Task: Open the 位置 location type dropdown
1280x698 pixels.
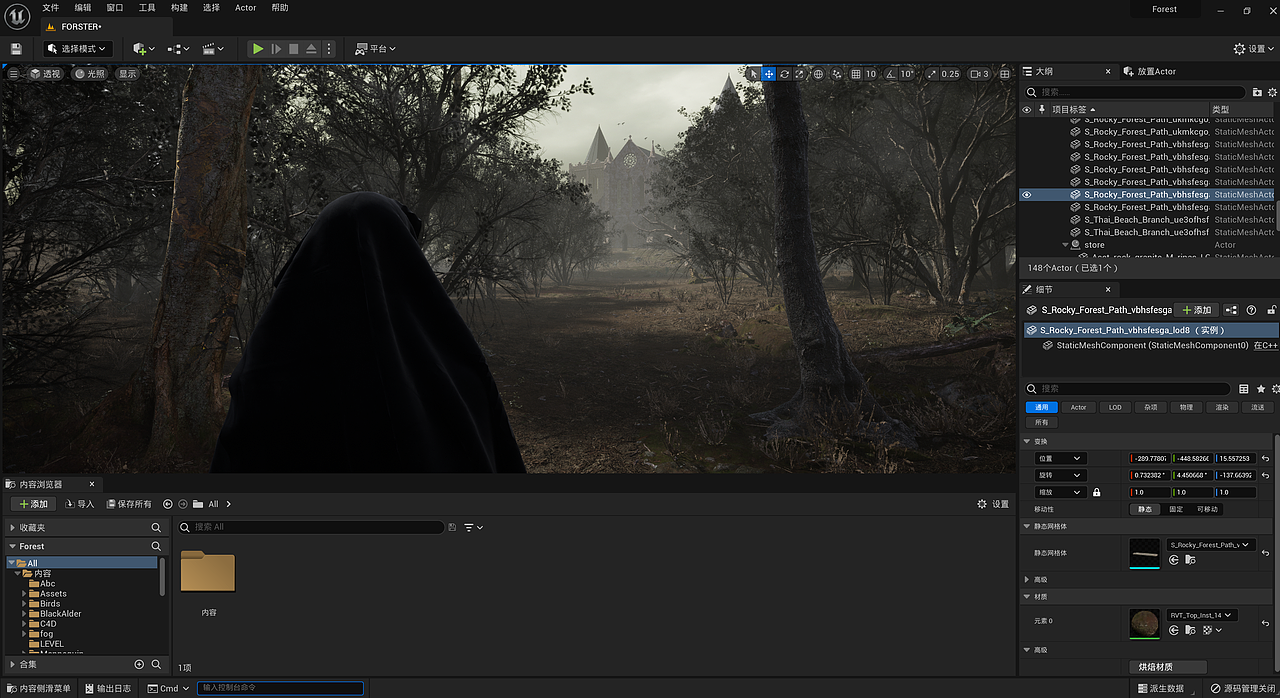Action: click(x=1059, y=459)
